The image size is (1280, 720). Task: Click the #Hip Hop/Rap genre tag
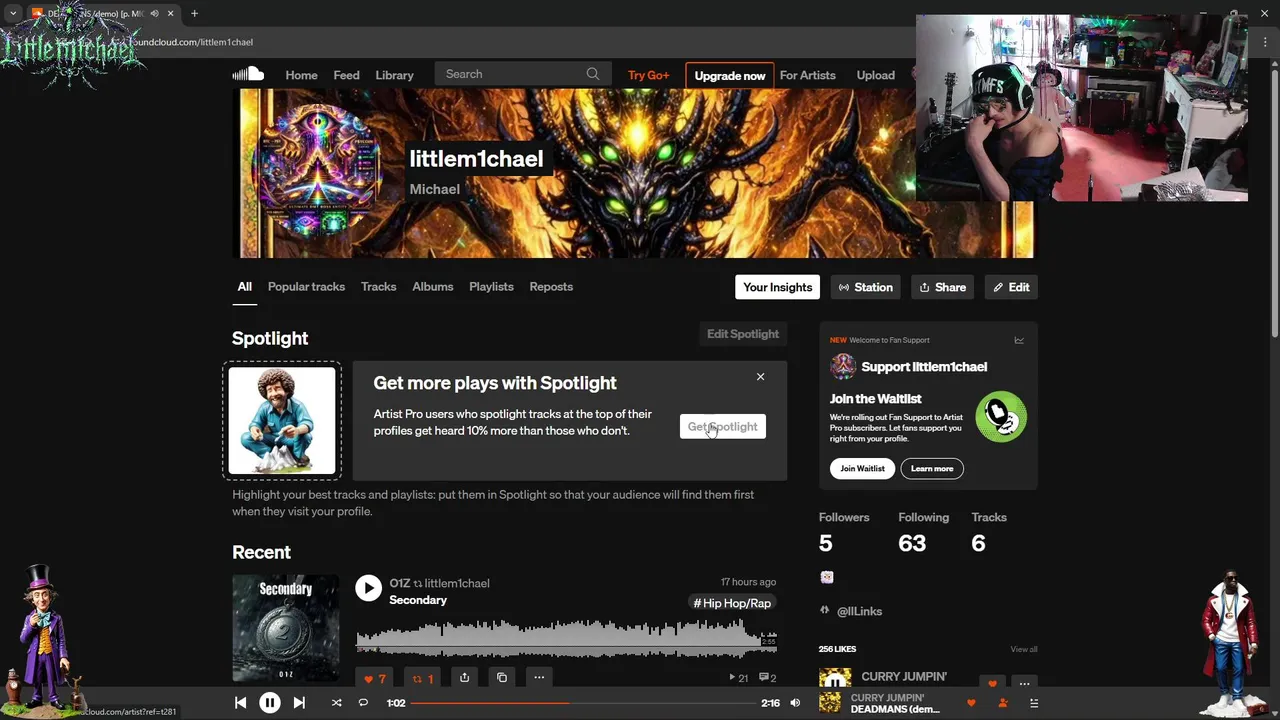[733, 603]
